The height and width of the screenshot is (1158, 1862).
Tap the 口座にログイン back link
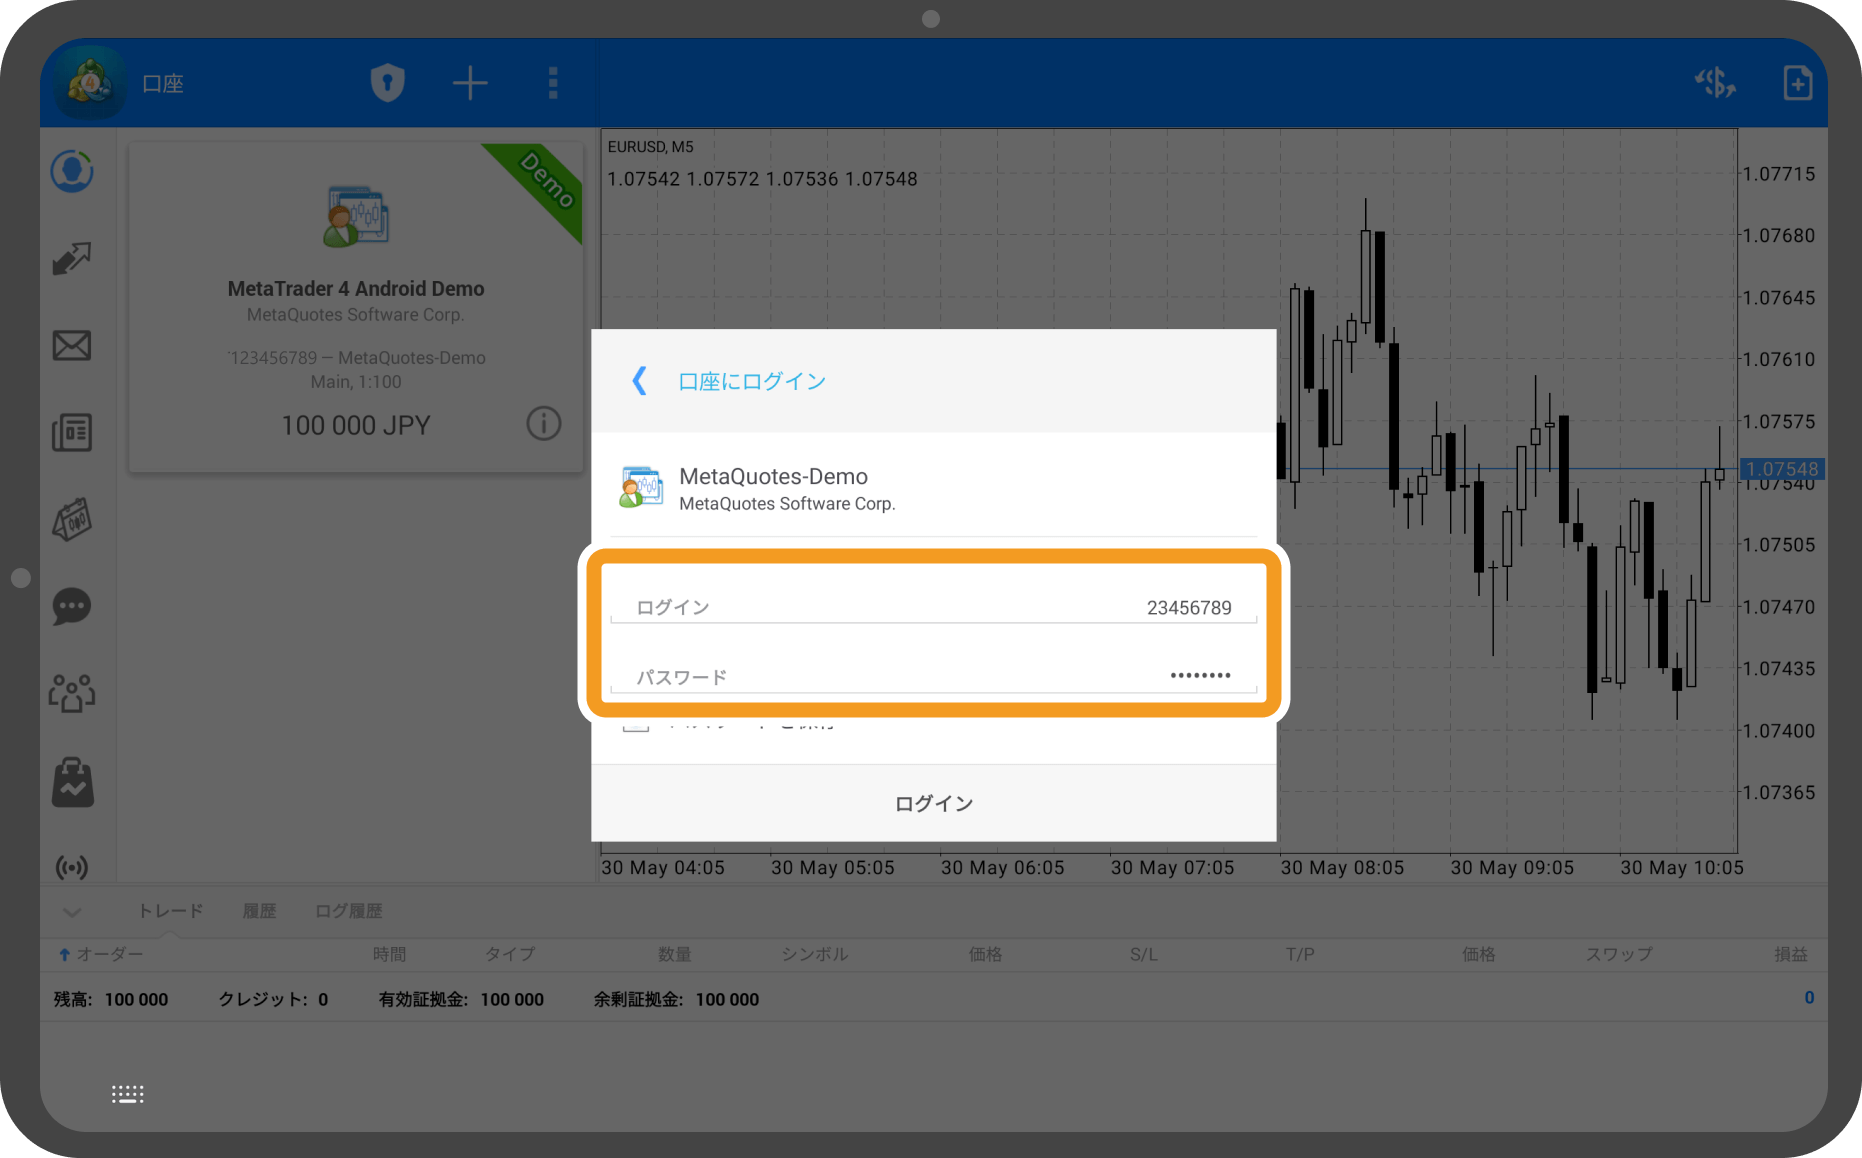[x=752, y=381]
